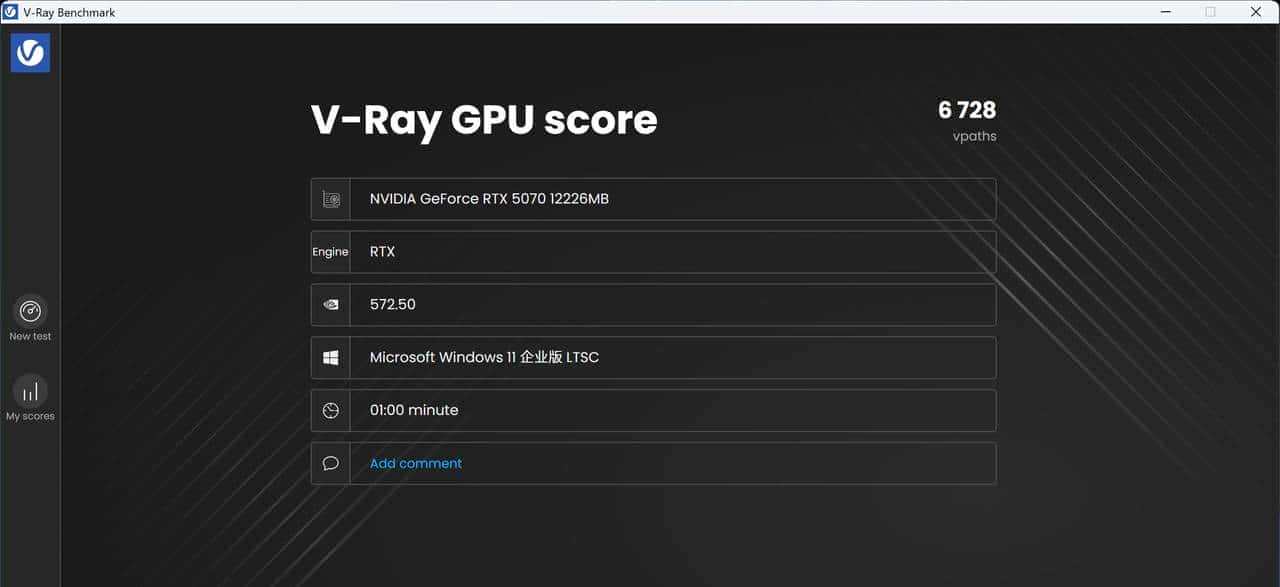The image size is (1280, 587).
Task: Click the V-Ray logo in the sidebar
Action: (29, 52)
